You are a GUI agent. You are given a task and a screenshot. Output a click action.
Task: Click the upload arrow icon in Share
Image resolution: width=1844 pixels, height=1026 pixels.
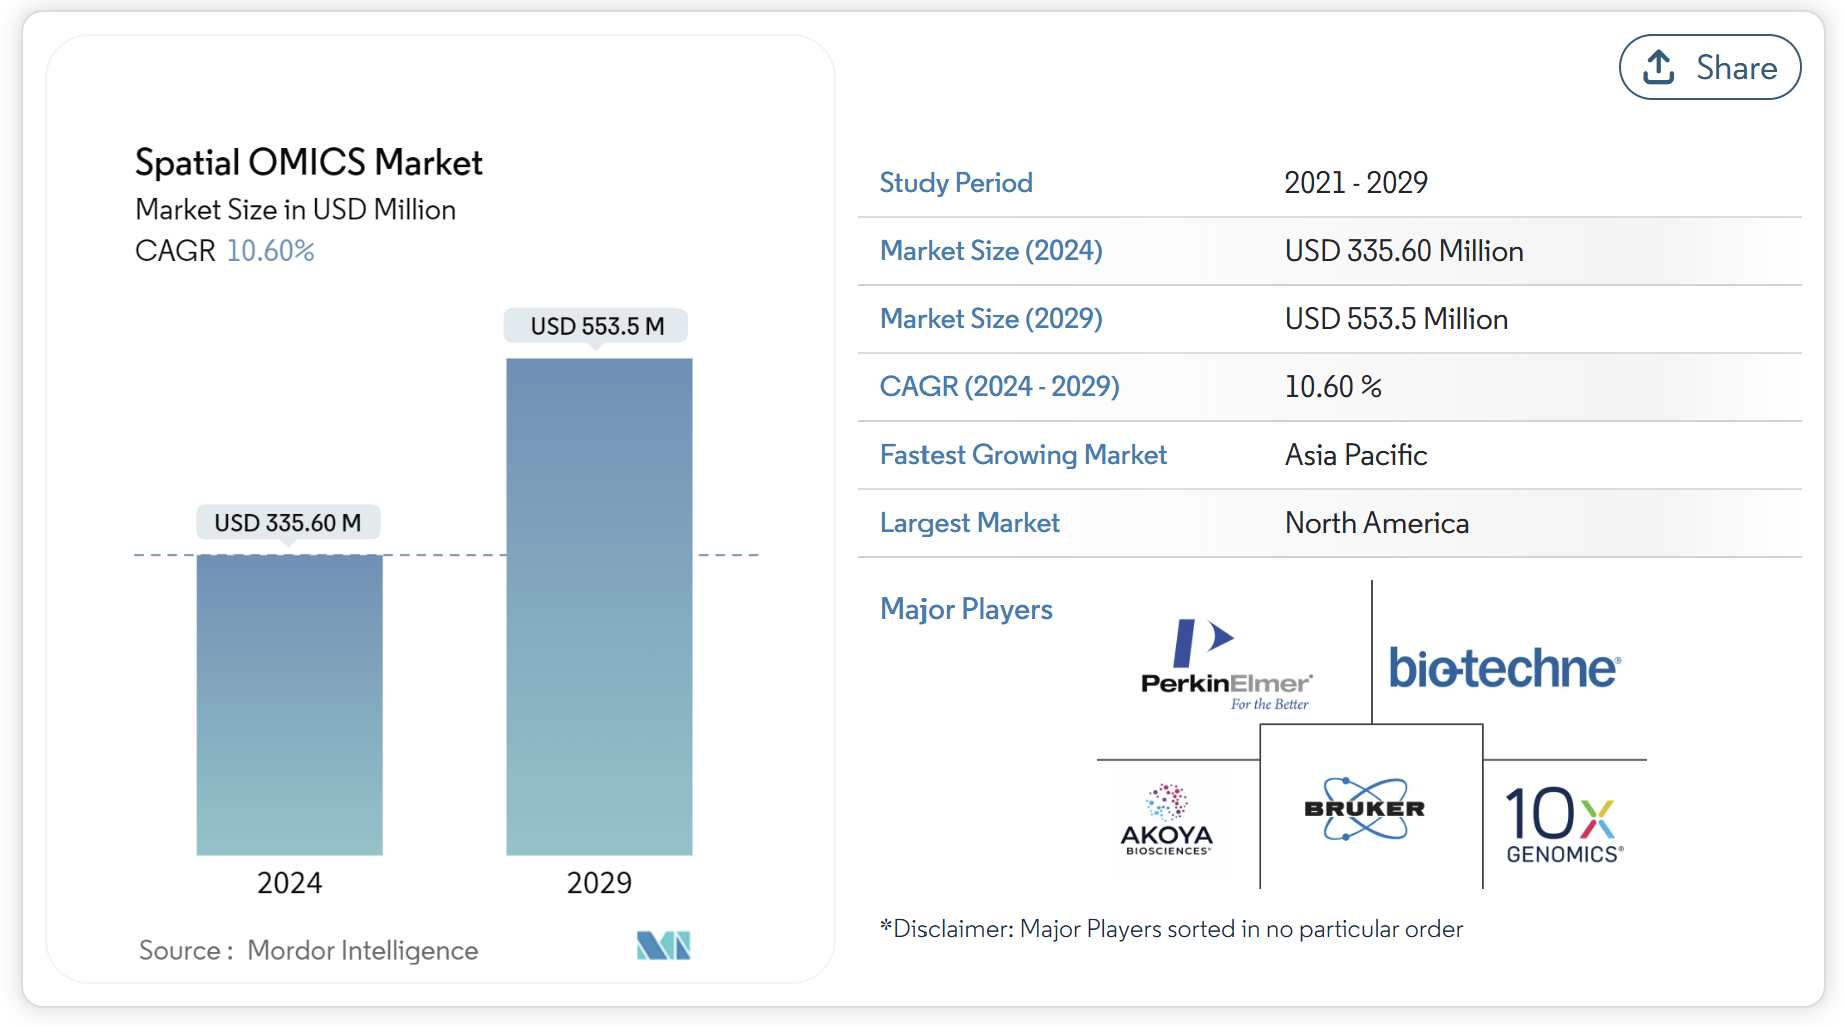pyautogui.click(x=1659, y=67)
